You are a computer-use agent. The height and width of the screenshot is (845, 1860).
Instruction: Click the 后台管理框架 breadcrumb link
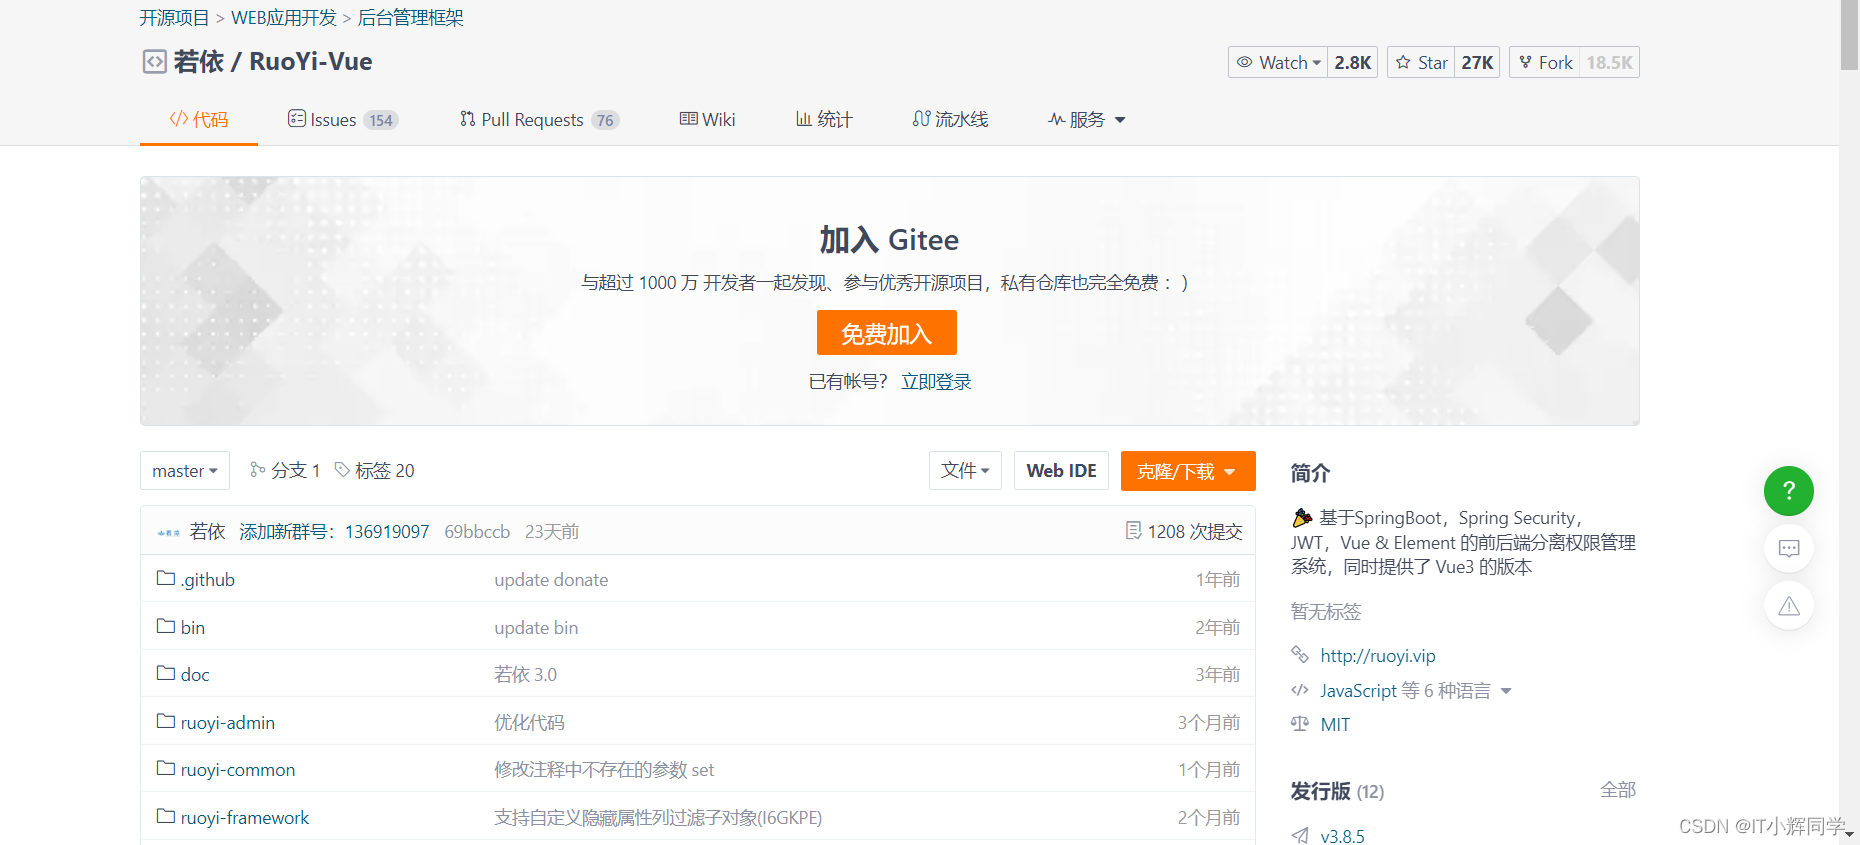point(410,18)
